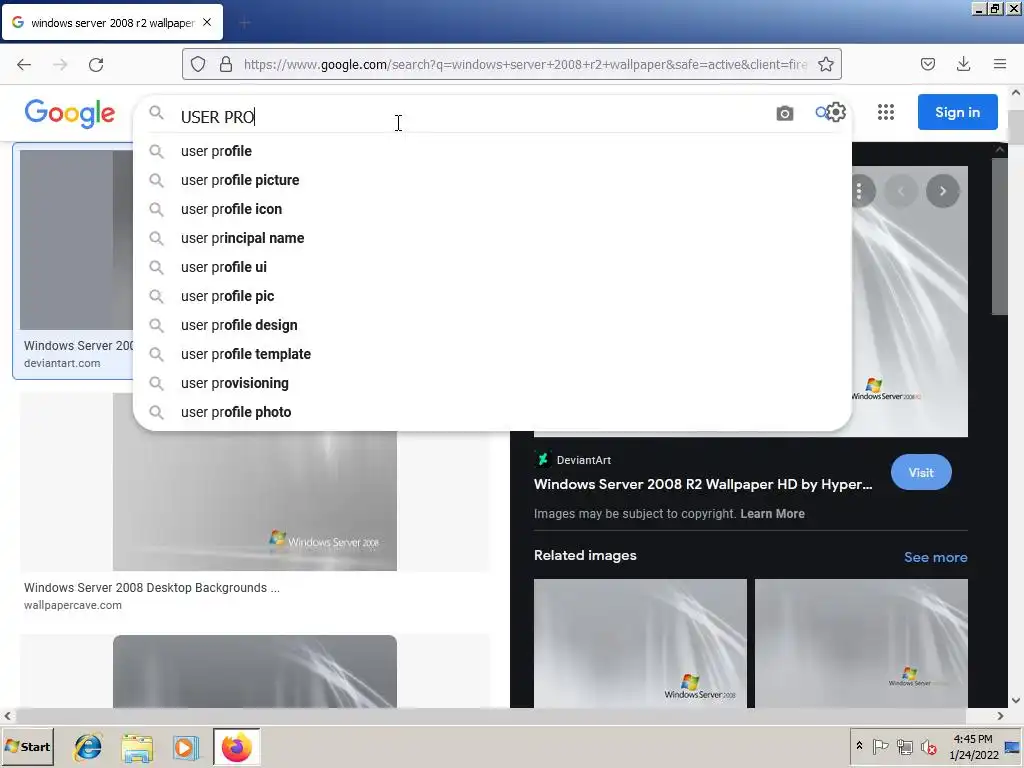This screenshot has width=1024, height=768.
Task: Open Windows Server 2008 Desktop Backgrounds thumbnail
Action: click(x=255, y=482)
